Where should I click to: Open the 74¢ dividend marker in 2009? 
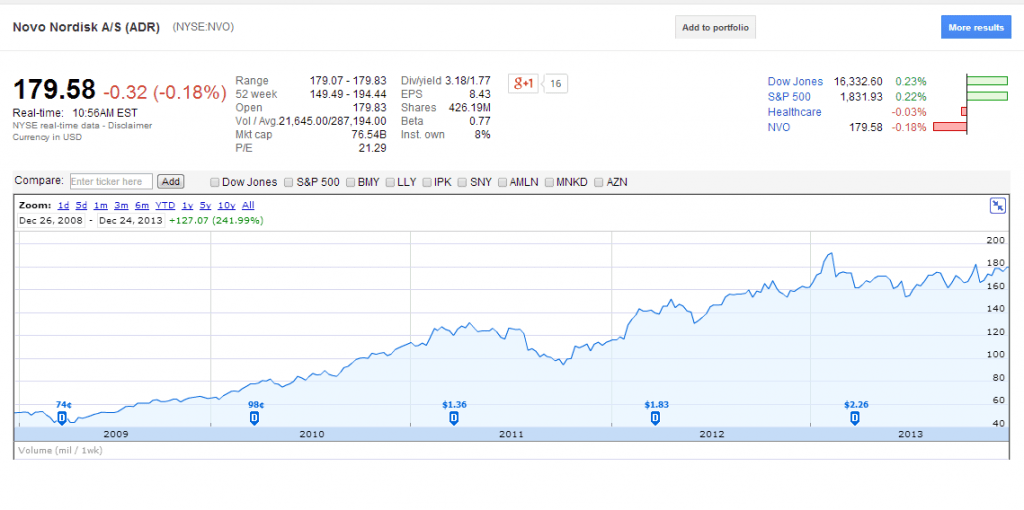(x=63, y=417)
